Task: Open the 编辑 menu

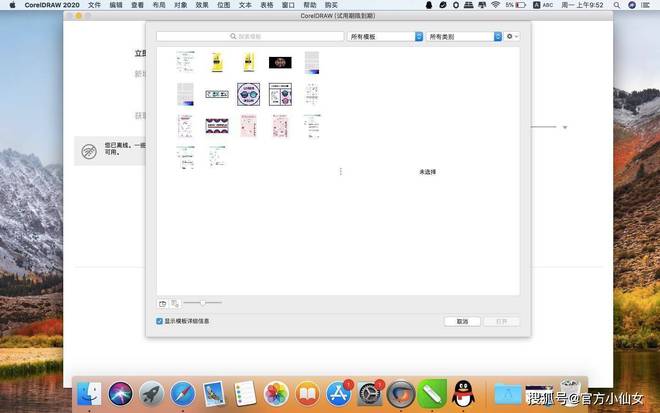Action: click(116, 5)
